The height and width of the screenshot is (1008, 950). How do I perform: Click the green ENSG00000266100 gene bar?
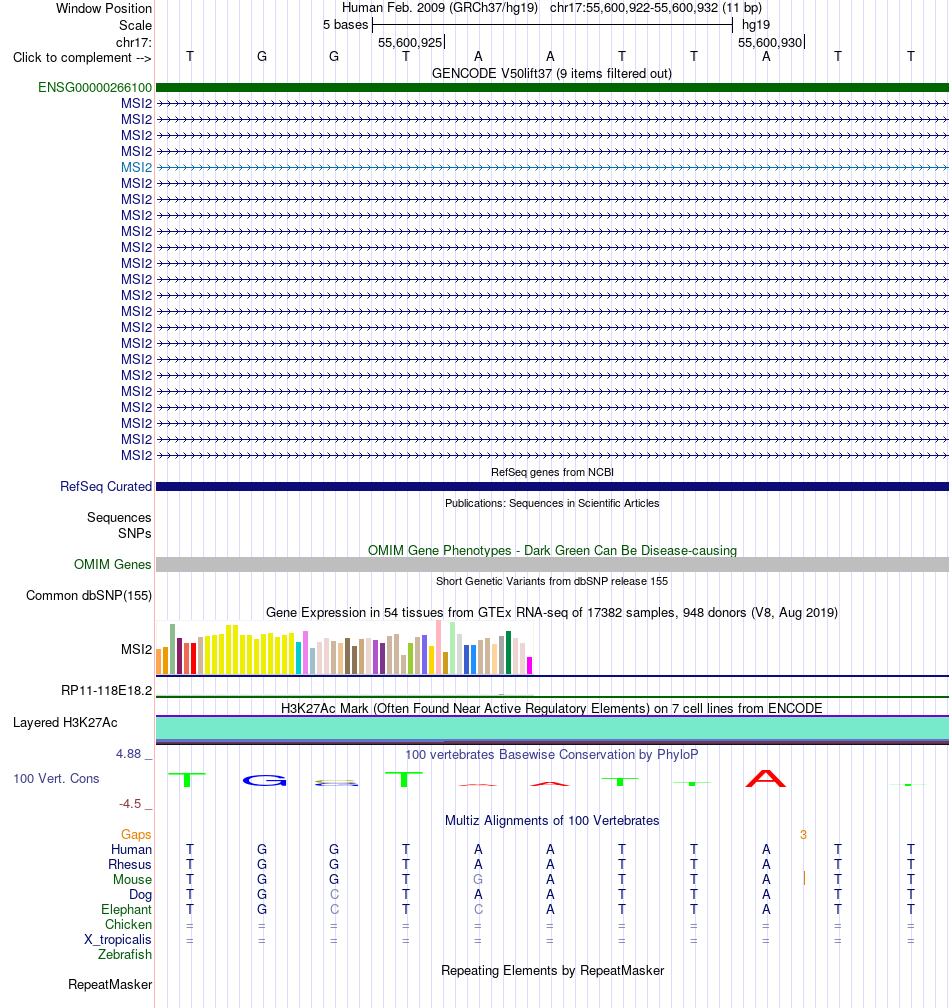pyautogui.click(x=552, y=87)
